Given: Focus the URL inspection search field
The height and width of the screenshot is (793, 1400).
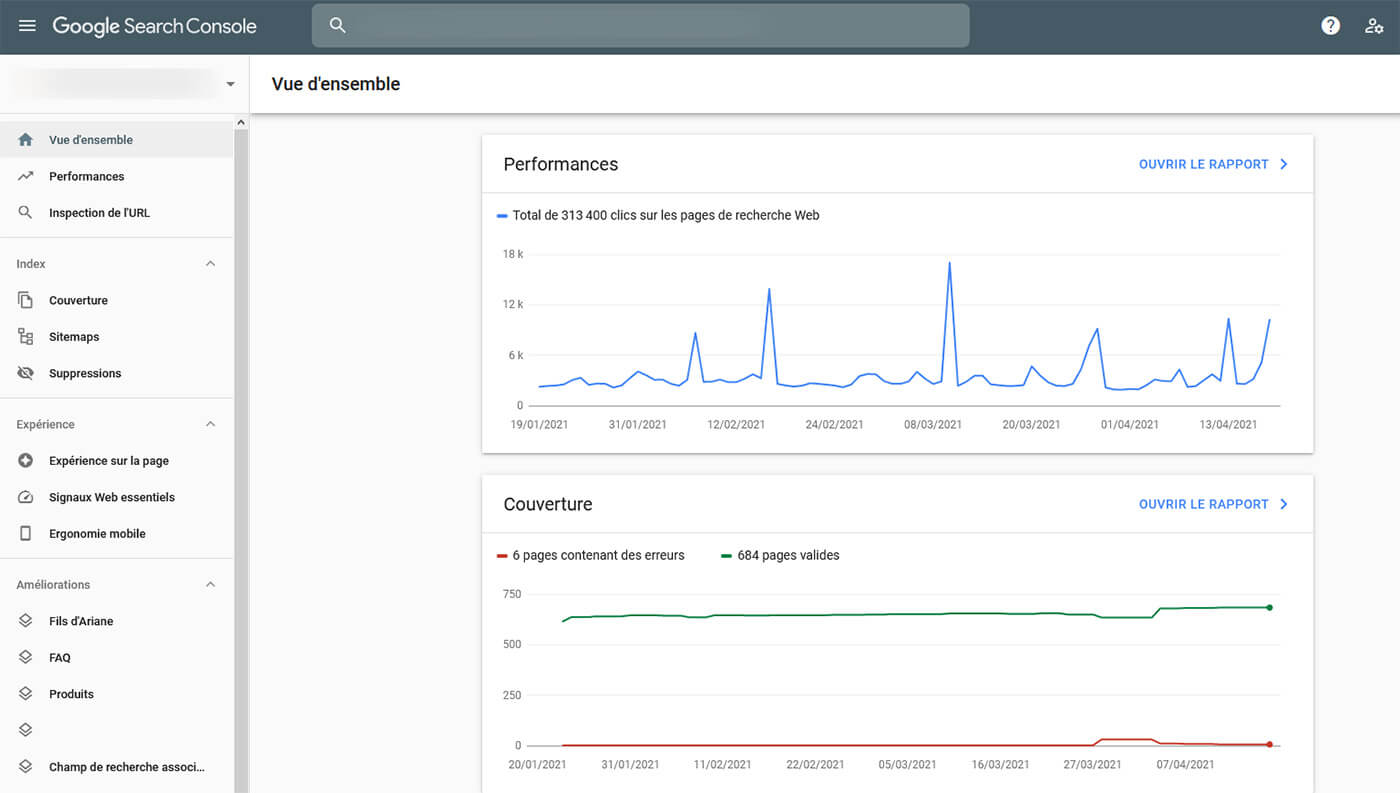Looking at the screenshot, I should [x=640, y=26].
